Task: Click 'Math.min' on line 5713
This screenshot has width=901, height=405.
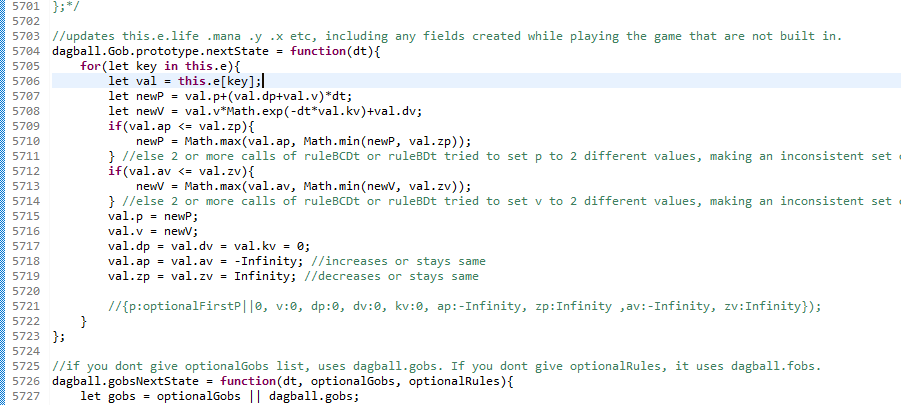Action: (x=332, y=186)
